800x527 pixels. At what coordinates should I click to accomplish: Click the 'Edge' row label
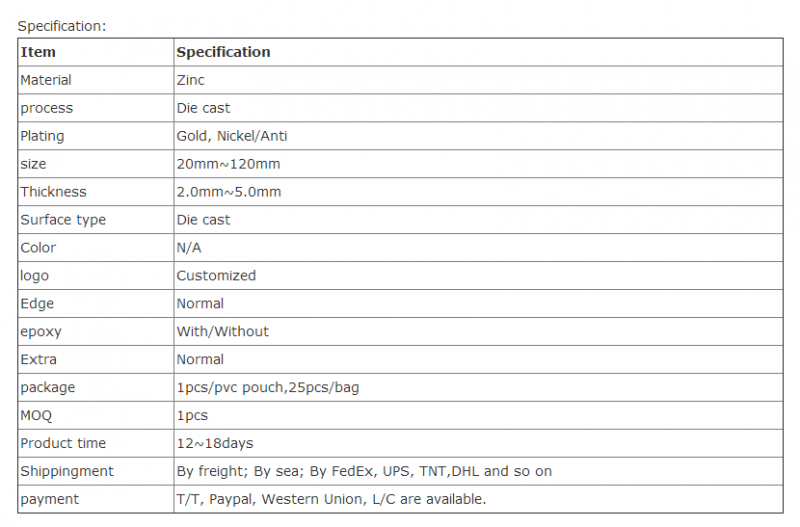37,304
